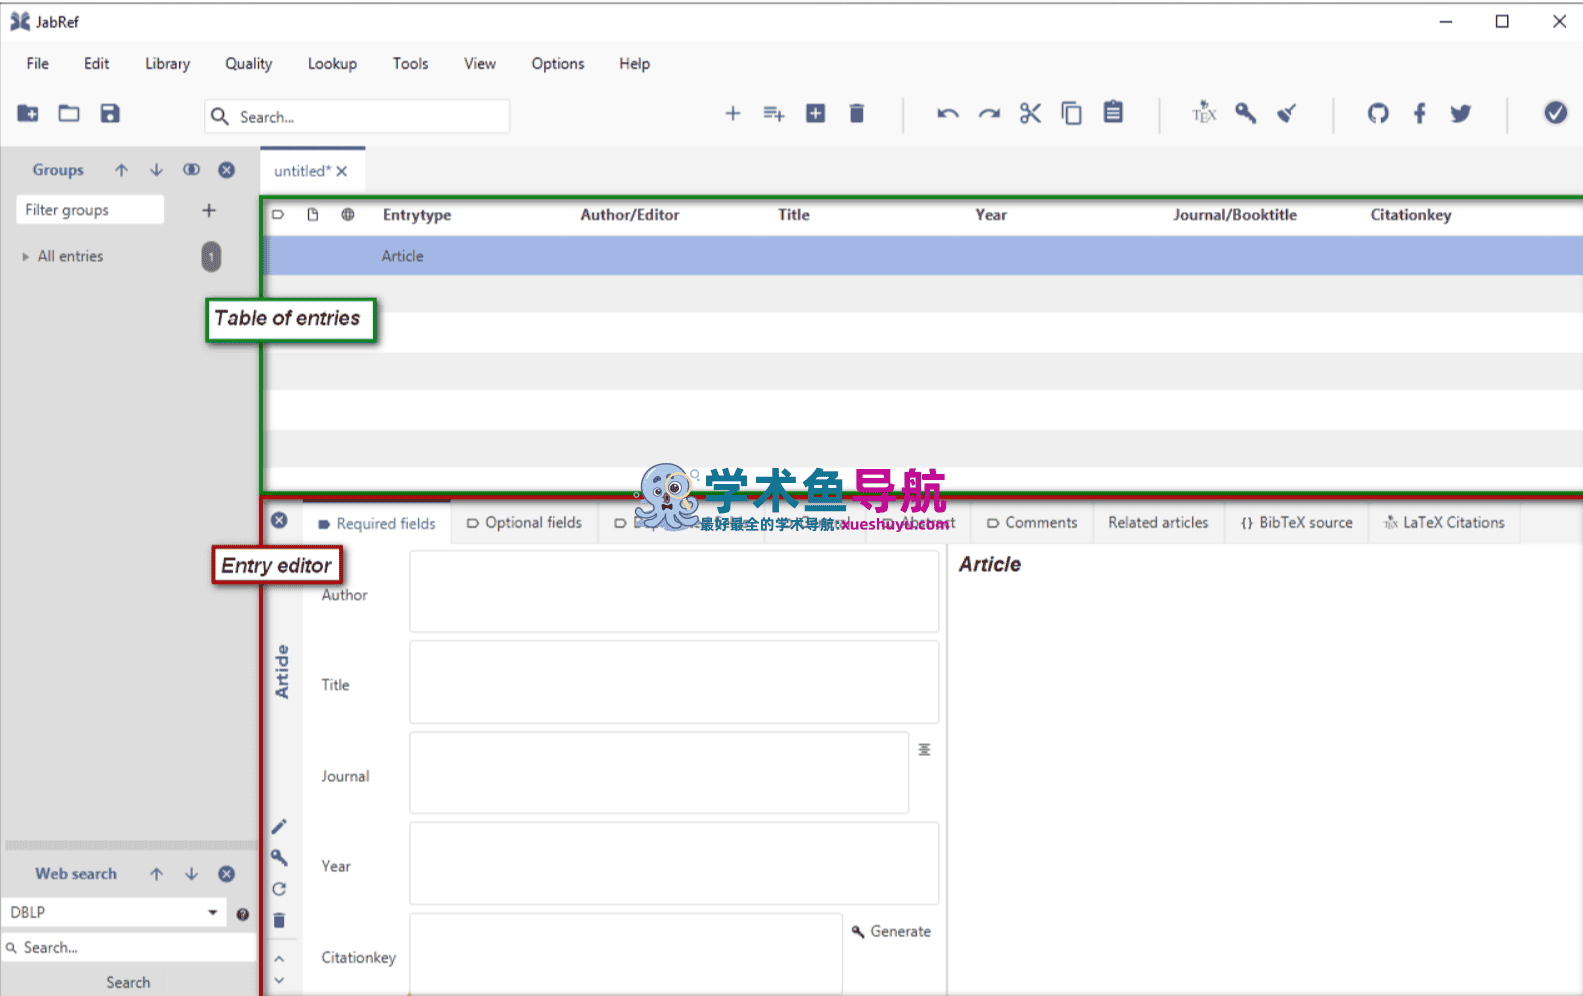Add a new article with the plus toolbar icon

coord(733,114)
